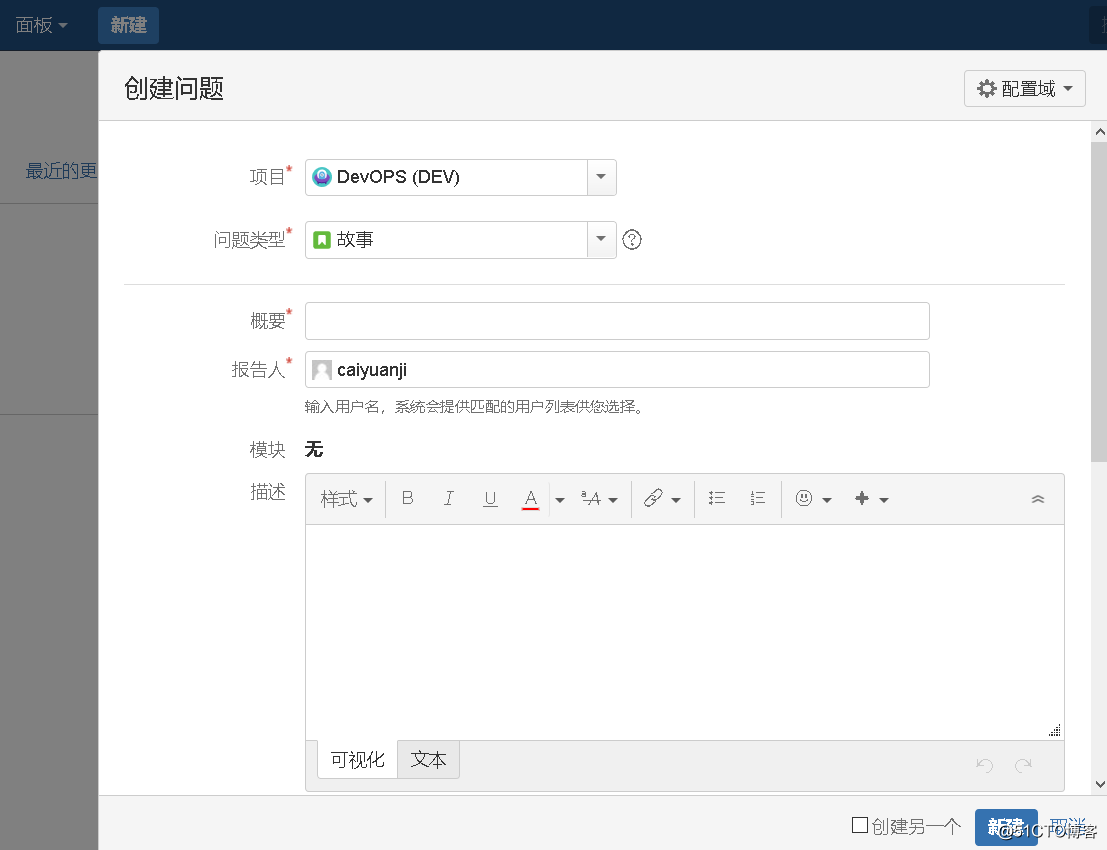Screen dimensions: 1107x850
Task: Click the DevOPS project avatar icon
Action: coord(322,176)
